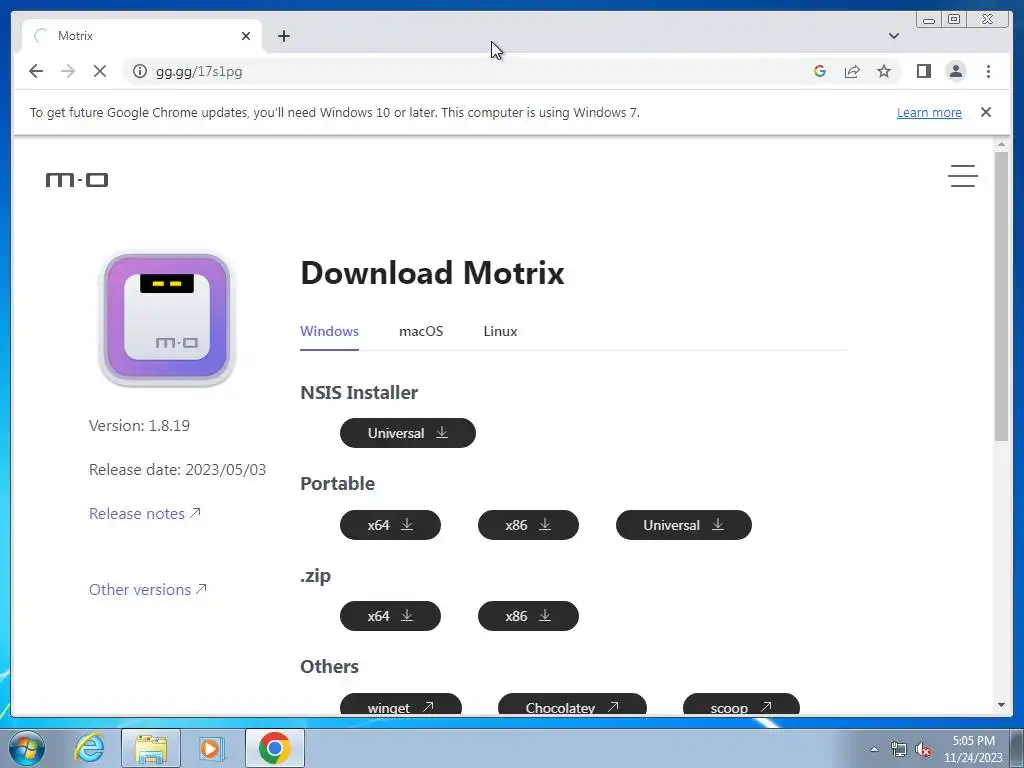1024x768 pixels.
Task: Download Portable x86 build
Action: pyautogui.click(x=528, y=525)
